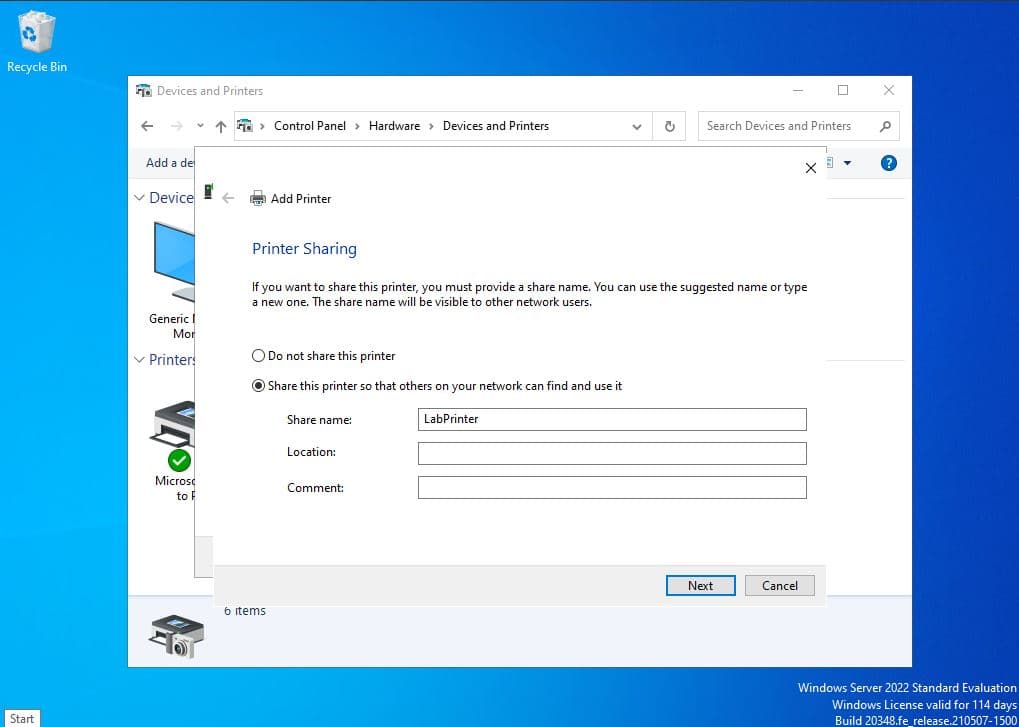This screenshot has width=1019, height=727.
Task: Close the Add Printer wizard with X
Action: point(810,168)
